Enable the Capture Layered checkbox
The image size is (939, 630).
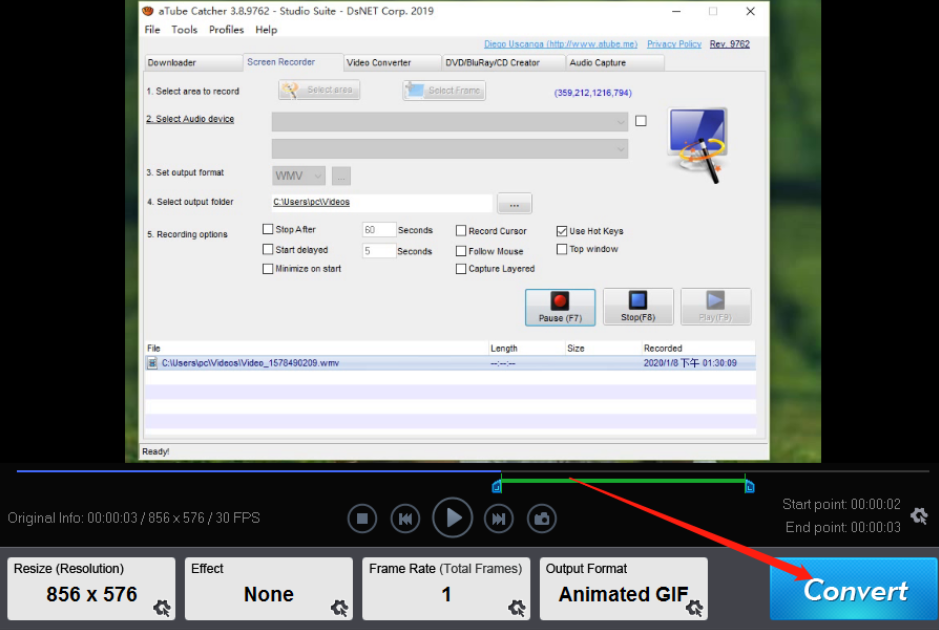pyautogui.click(x=461, y=269)
